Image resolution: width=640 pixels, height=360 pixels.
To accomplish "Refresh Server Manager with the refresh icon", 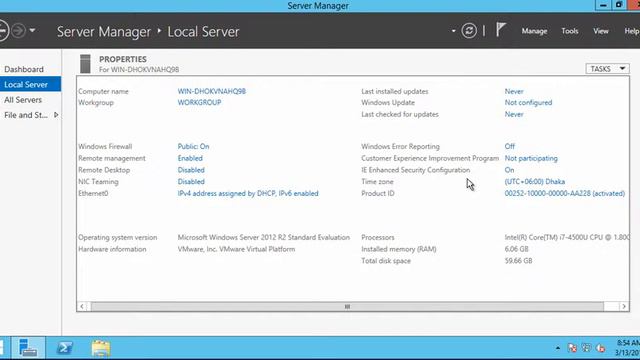I will [x=469, y=31].
